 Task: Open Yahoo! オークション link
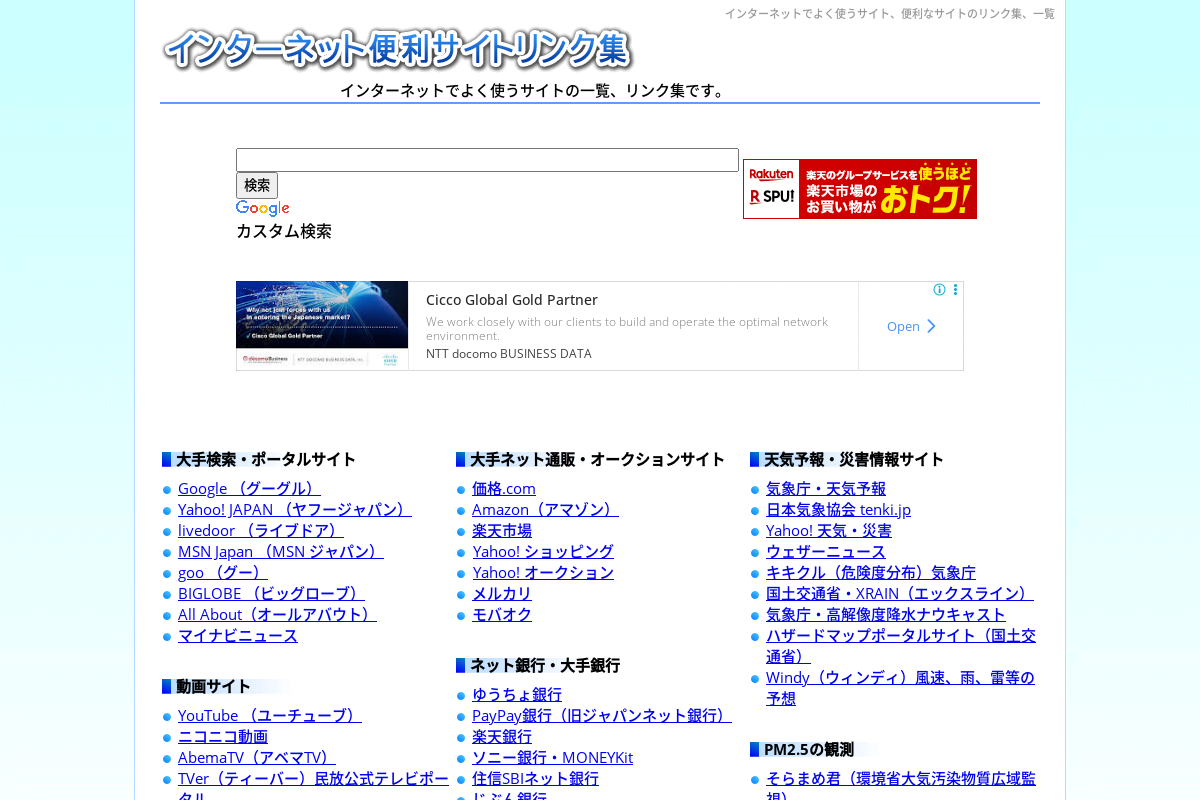pos(543,573)
